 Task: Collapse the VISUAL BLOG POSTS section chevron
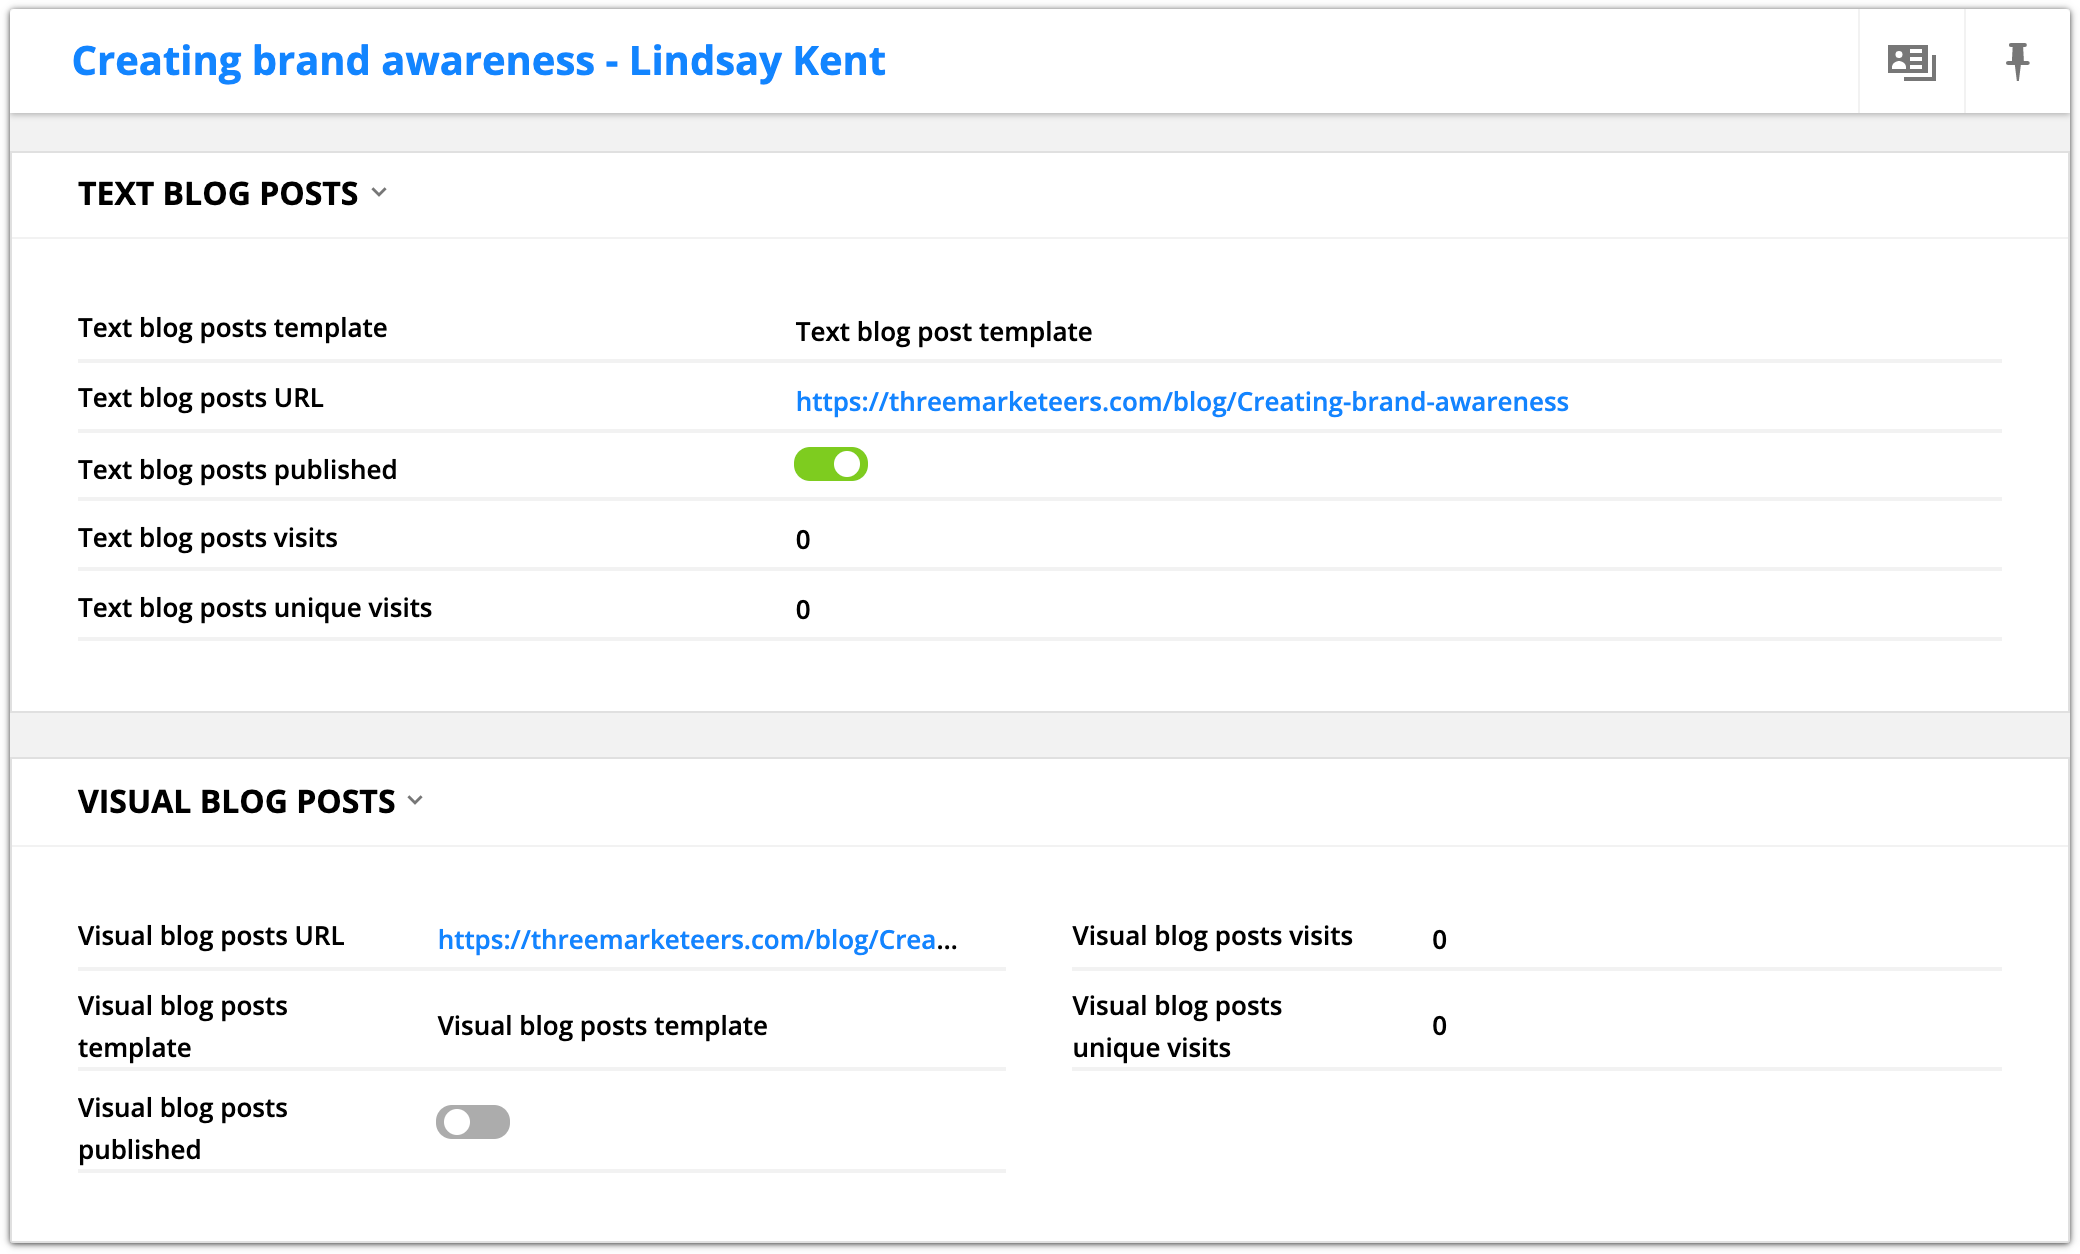(x=416, y=800)
